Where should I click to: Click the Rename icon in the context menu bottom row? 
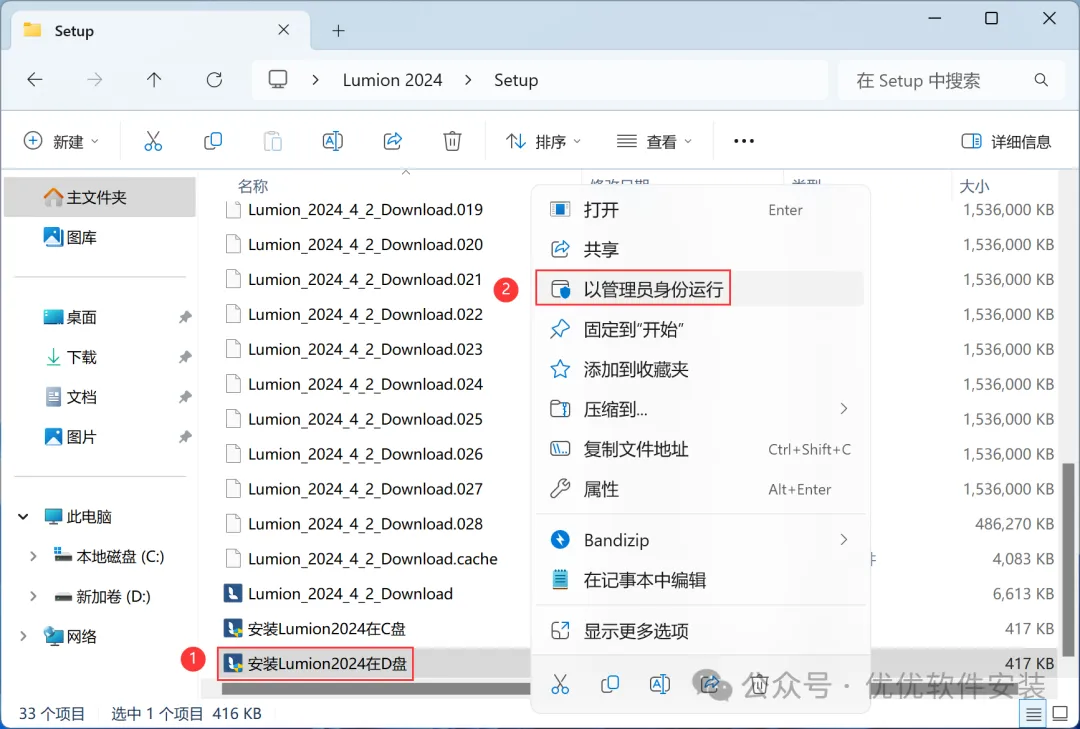[x=659, y=684]
